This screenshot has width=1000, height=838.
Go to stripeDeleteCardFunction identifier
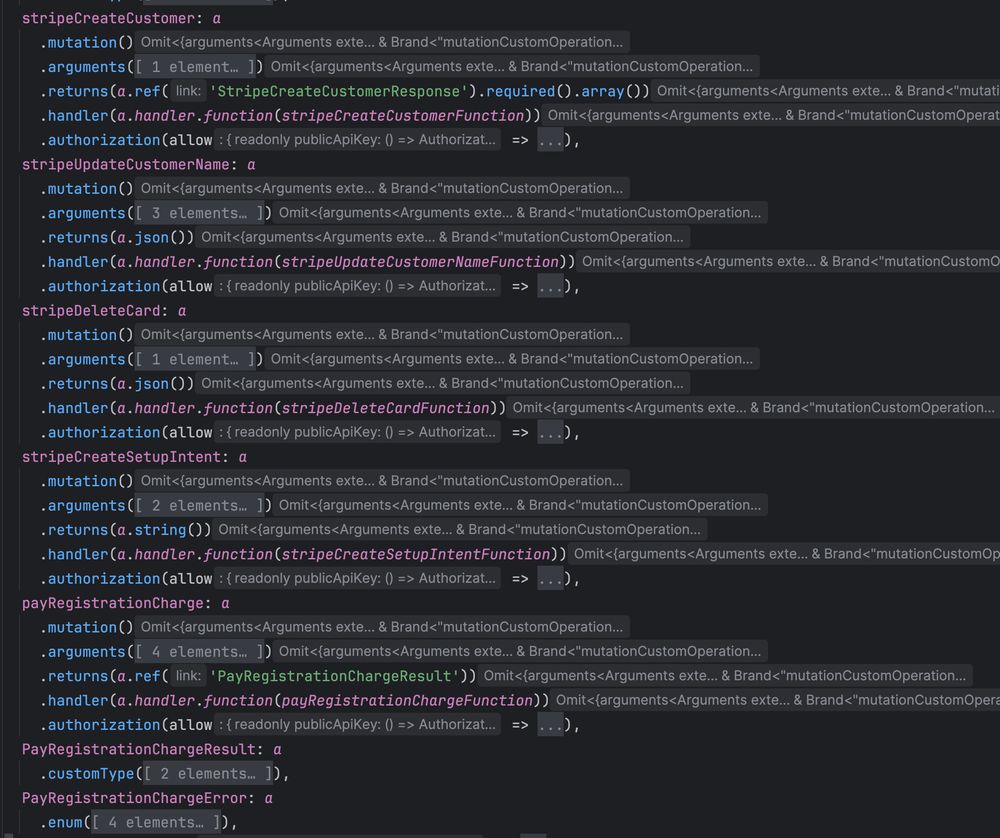click(x=386, y=408)
